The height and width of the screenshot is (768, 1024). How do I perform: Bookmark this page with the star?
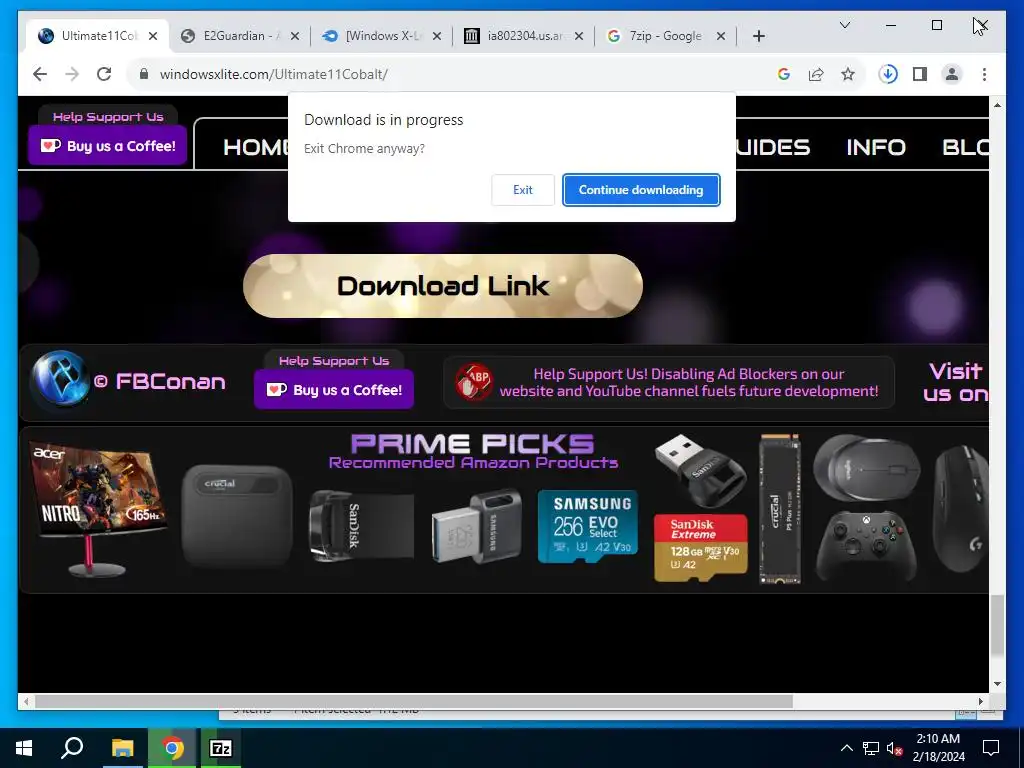click(x=848, y=74)
